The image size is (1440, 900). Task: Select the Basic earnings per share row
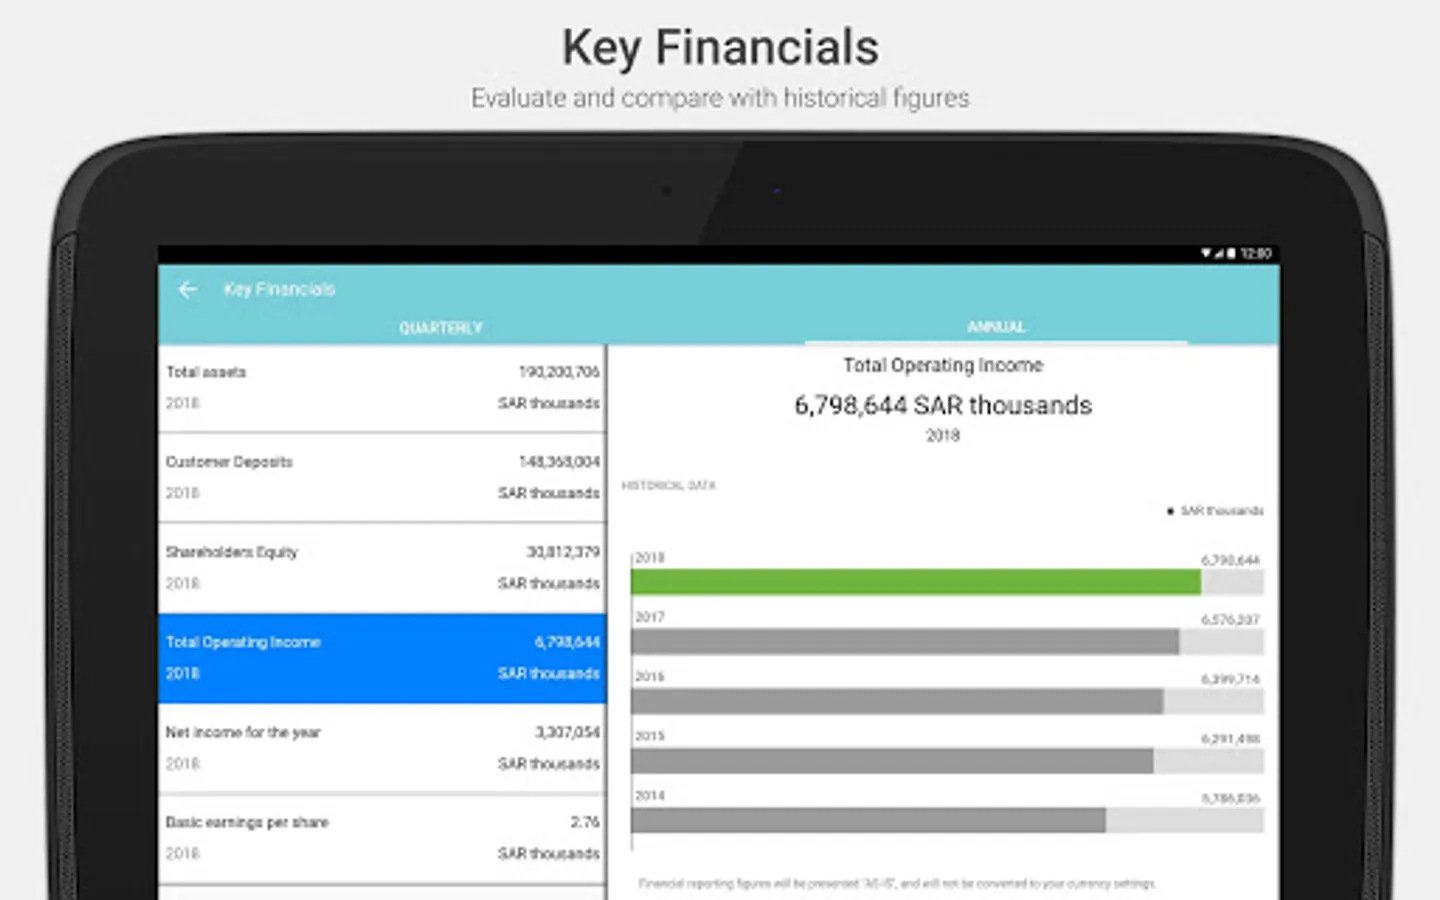pos(382,838)
